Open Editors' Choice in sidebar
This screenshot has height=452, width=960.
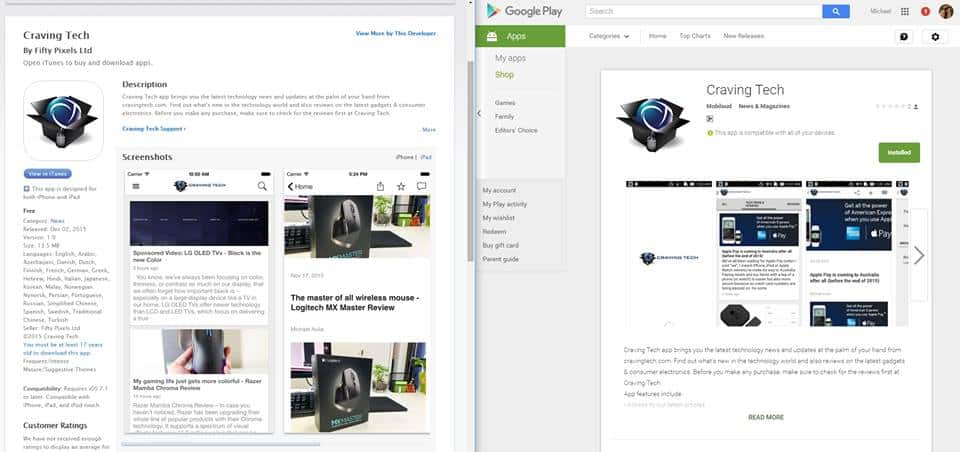516,130
